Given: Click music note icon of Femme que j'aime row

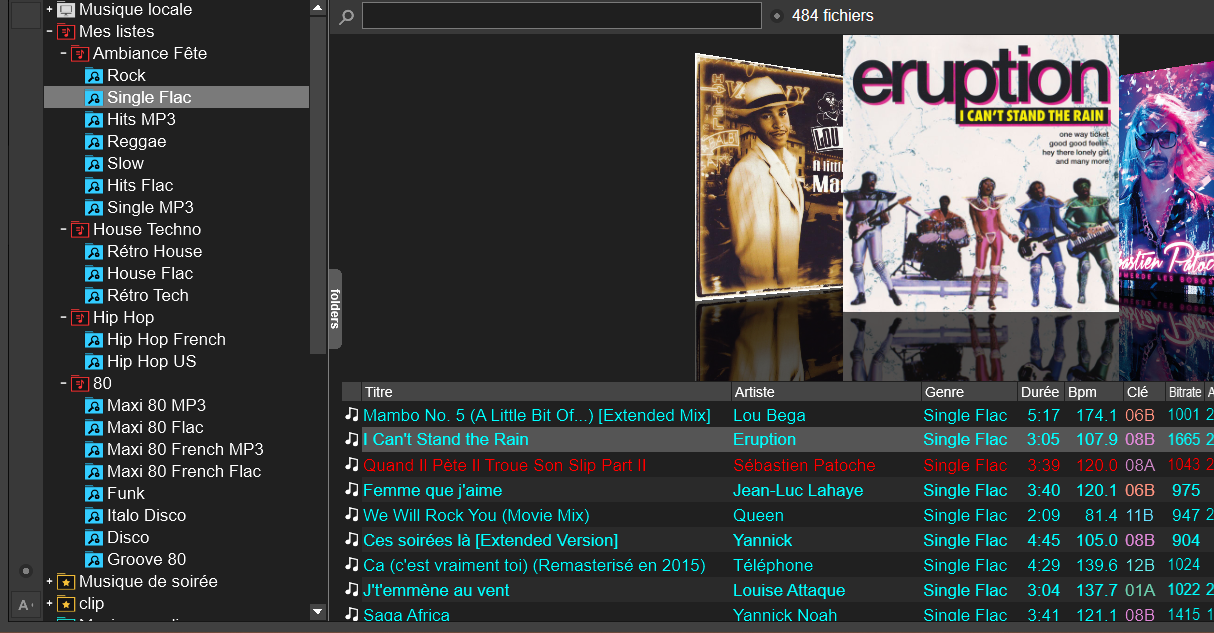Looking at the screenshot, I should pos(351,489).
